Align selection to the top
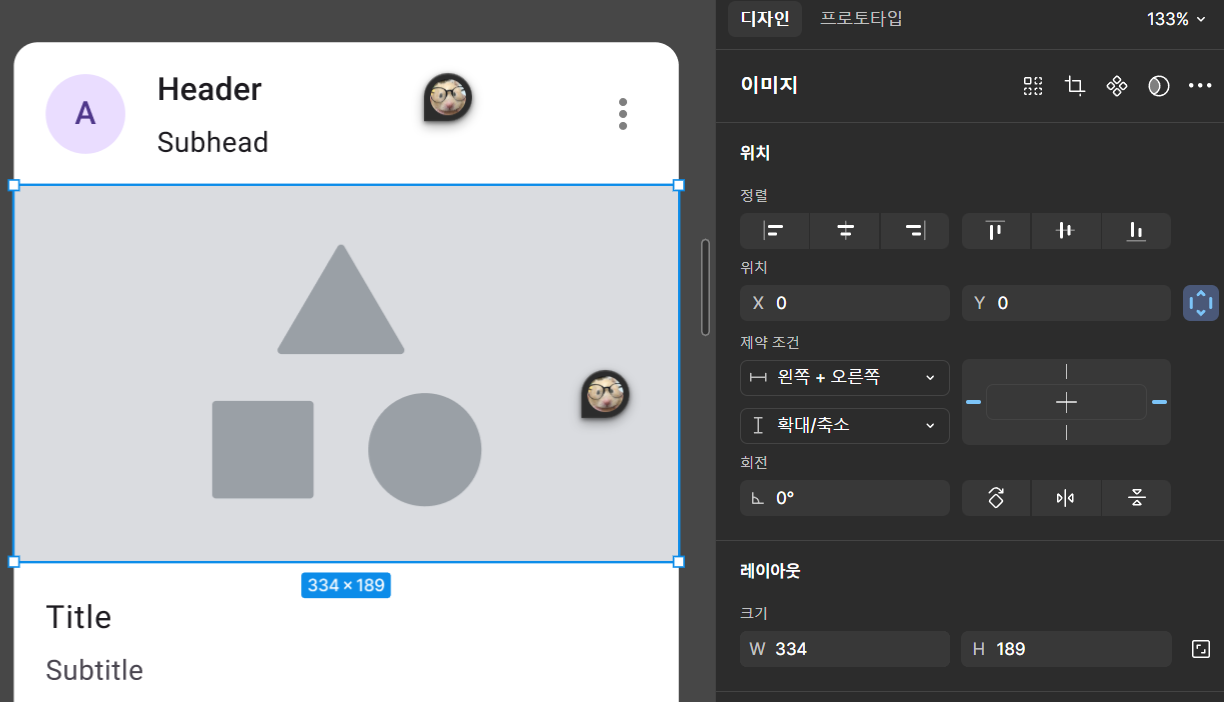Viewport: 1224px width, 702px height. click(996, 231)
